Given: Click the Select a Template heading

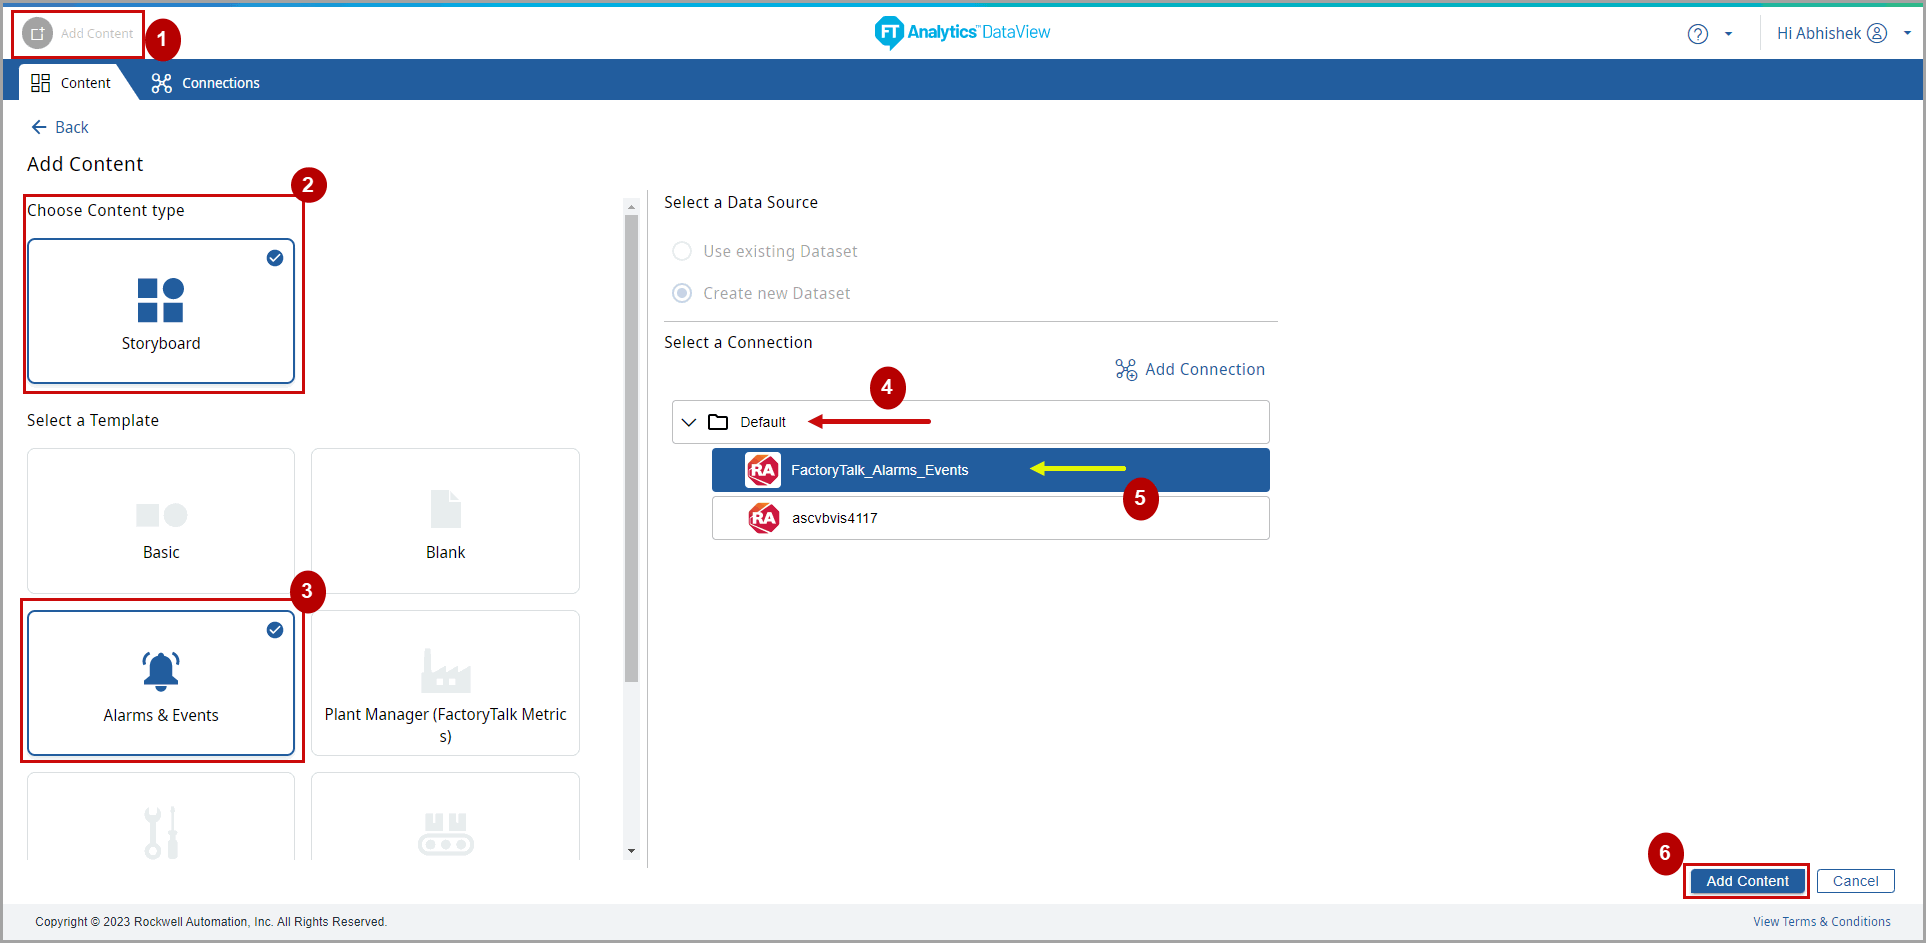Looking at the screenshot, I should [x=93, y=420].
